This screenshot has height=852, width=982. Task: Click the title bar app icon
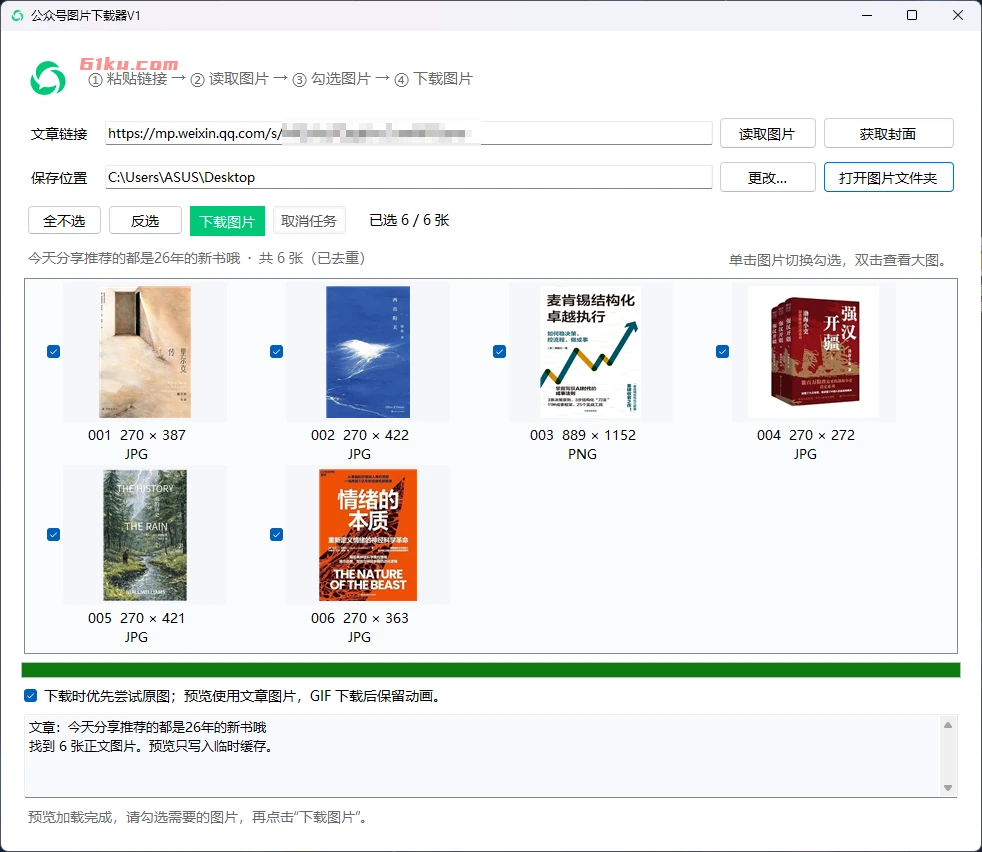(x=18, y=16)
